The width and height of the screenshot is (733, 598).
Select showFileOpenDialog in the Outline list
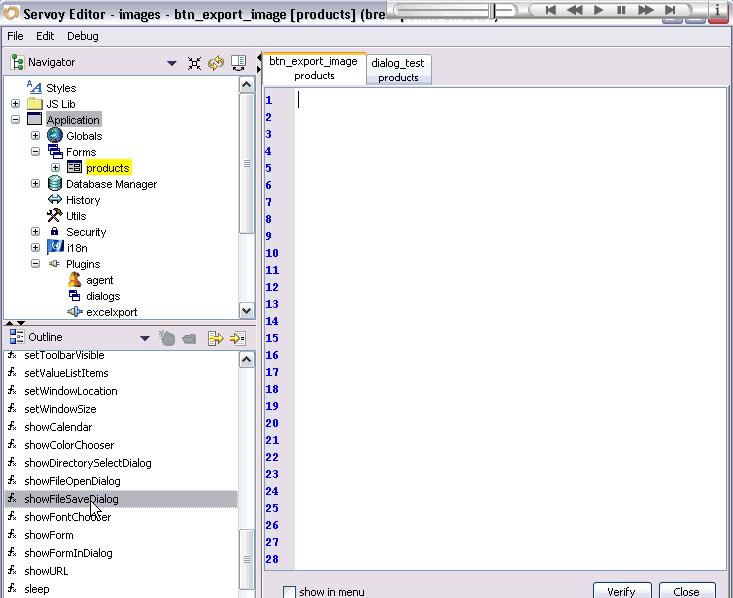tap(72, 481)
